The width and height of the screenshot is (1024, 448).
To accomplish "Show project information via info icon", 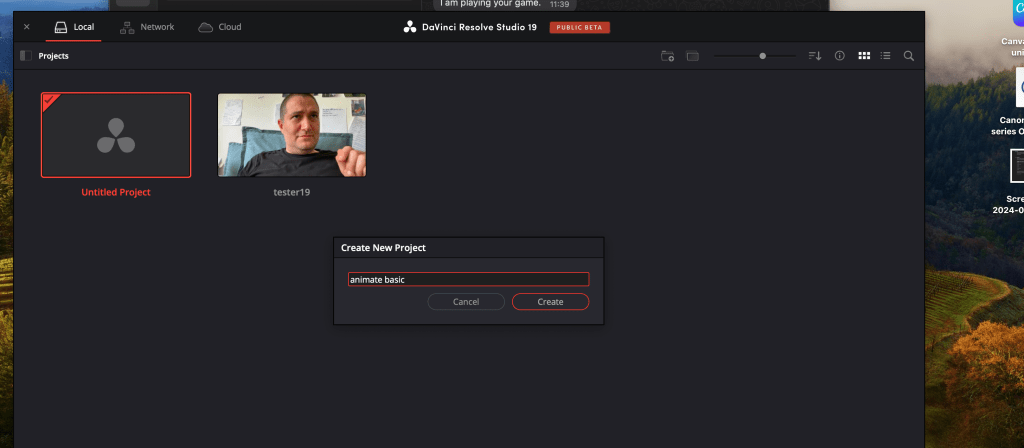I will click(840, 56).
